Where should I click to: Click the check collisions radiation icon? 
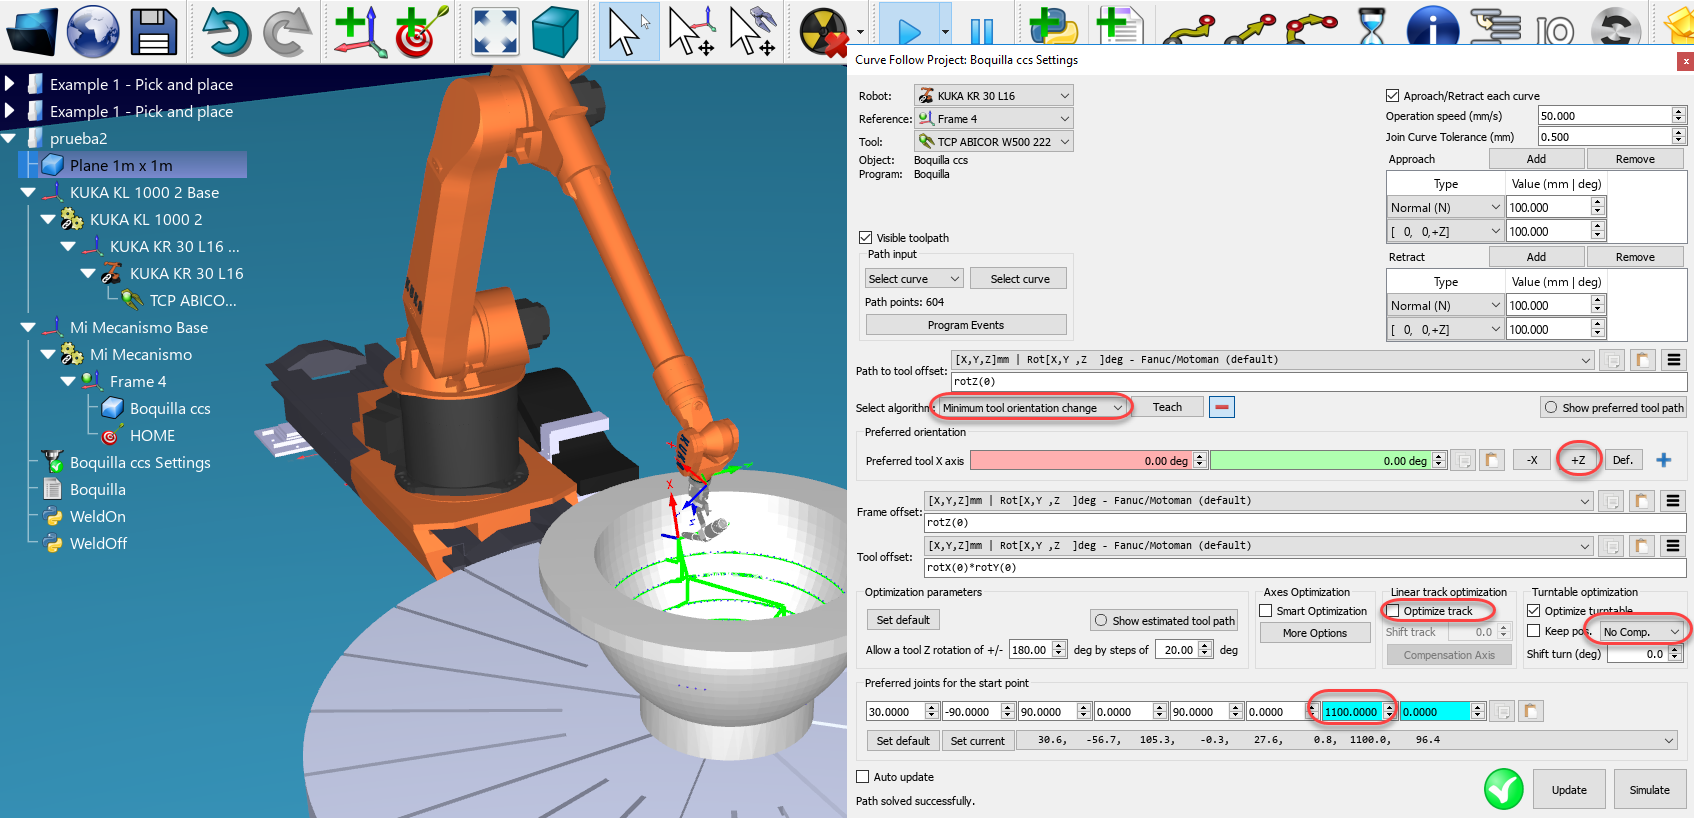pos(824,31)
